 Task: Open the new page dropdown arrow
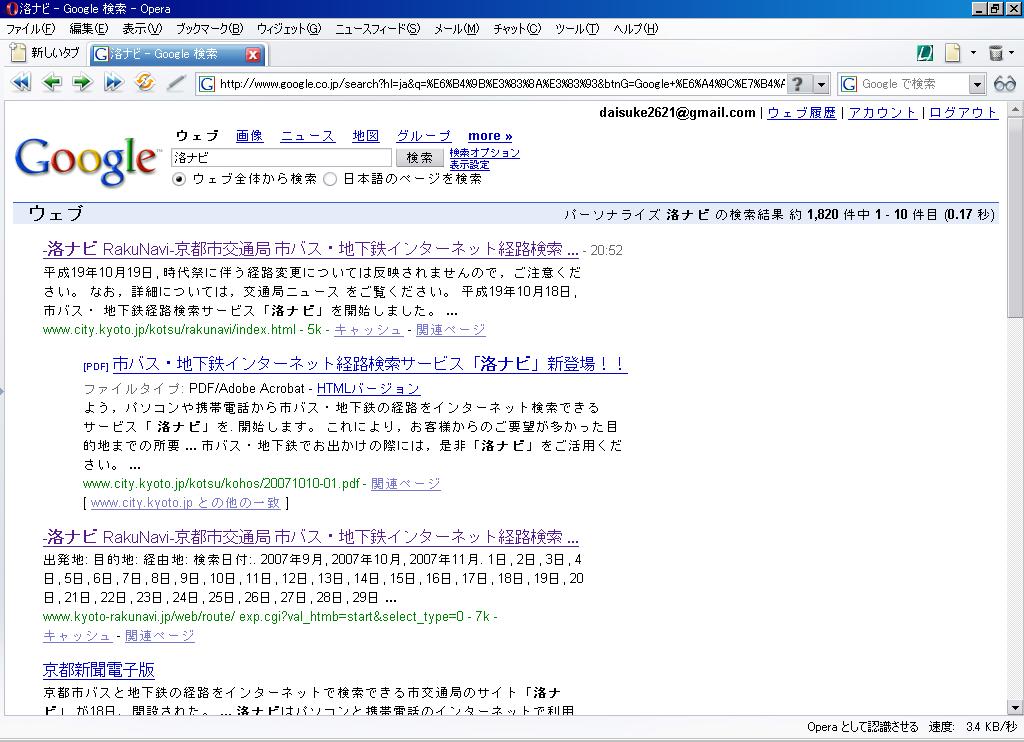pyautogui.click(x=973, y=53)
